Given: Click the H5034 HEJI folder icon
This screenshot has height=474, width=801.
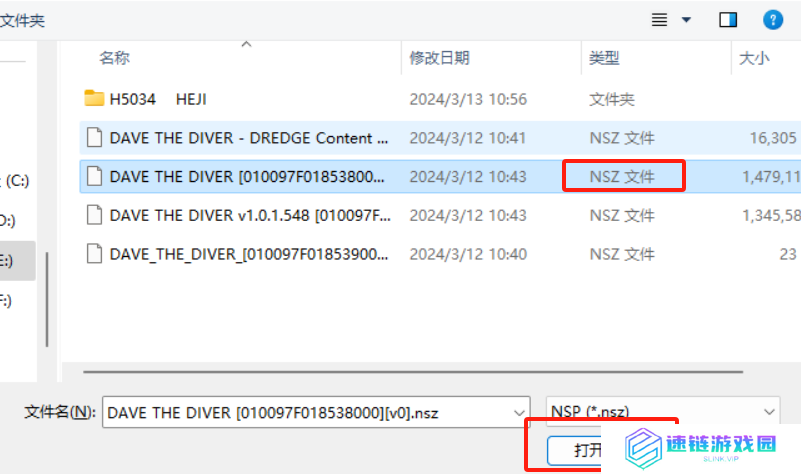Looking at the screenshot, I should [94, 98].
